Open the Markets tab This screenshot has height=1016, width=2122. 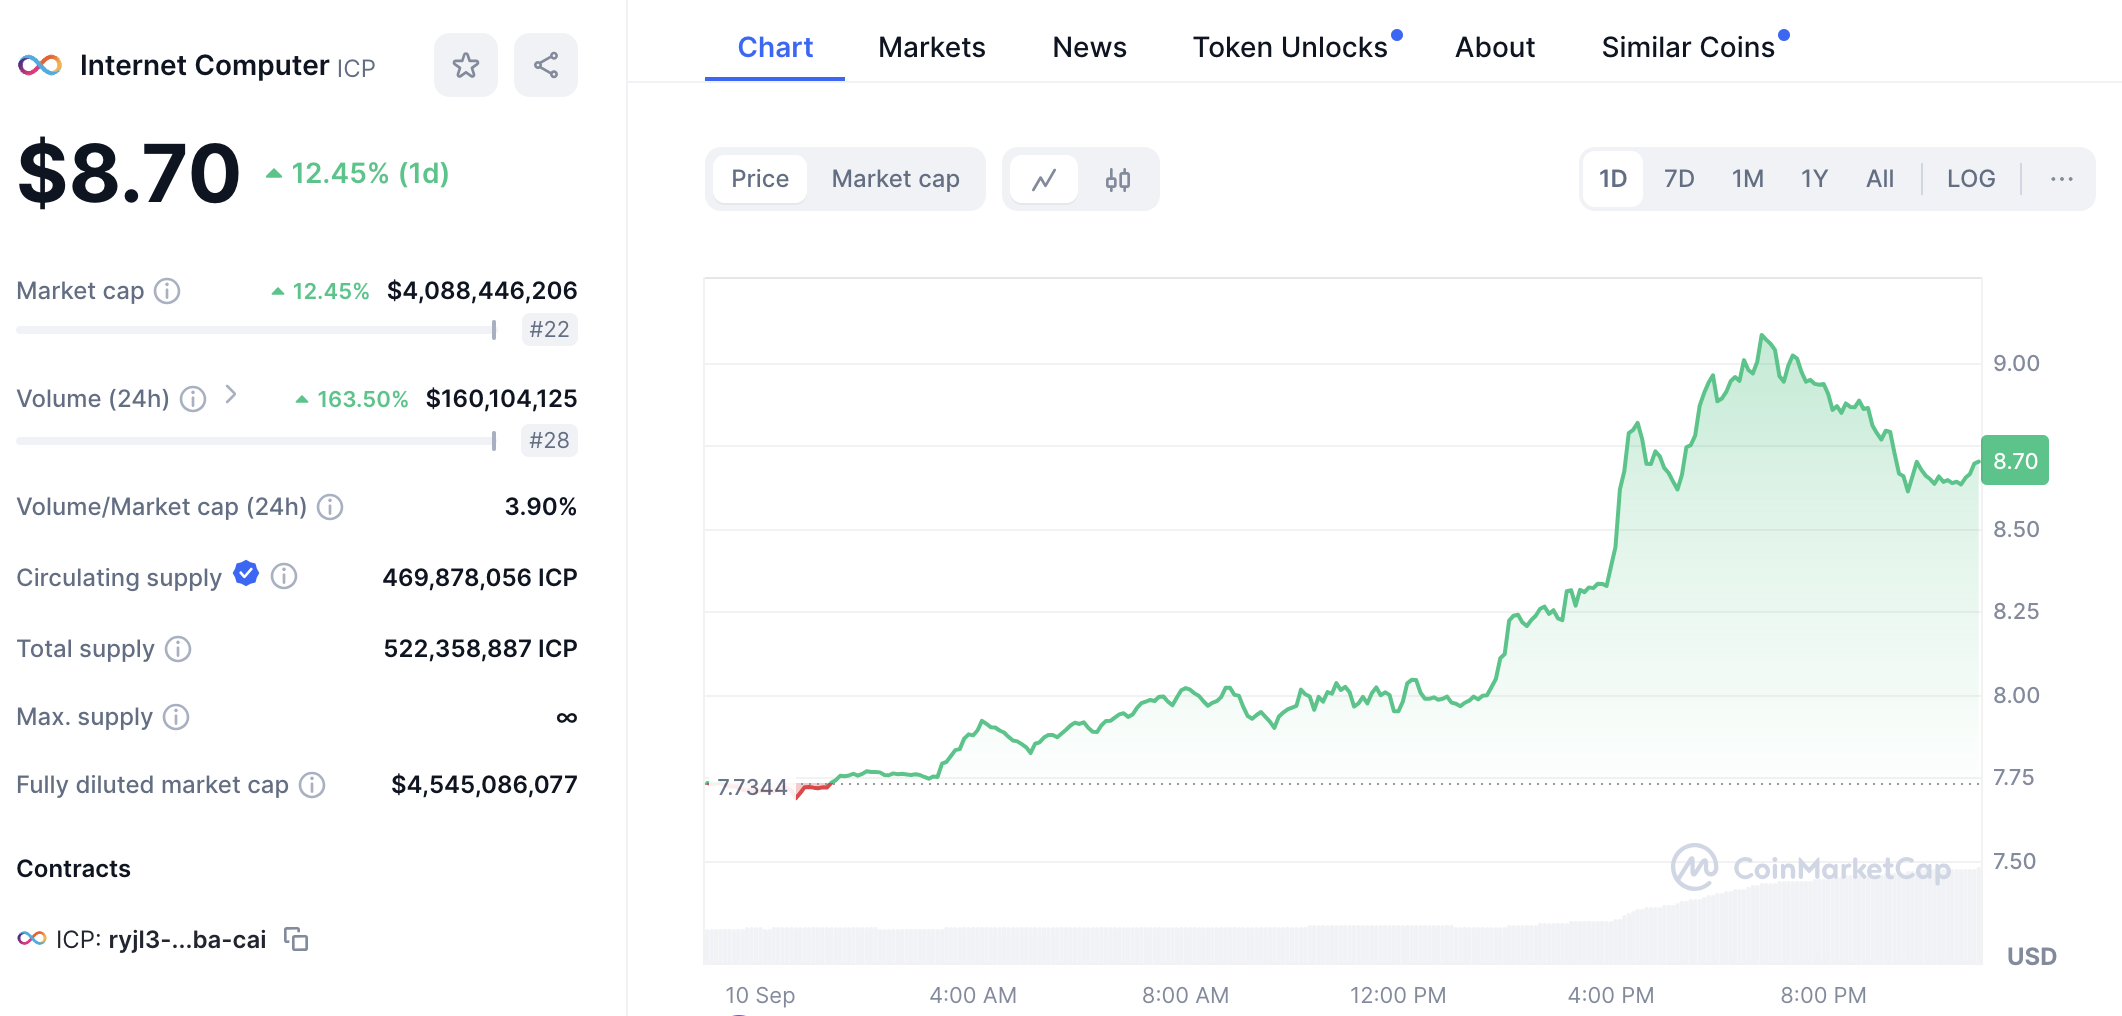(x=931, y=48)
